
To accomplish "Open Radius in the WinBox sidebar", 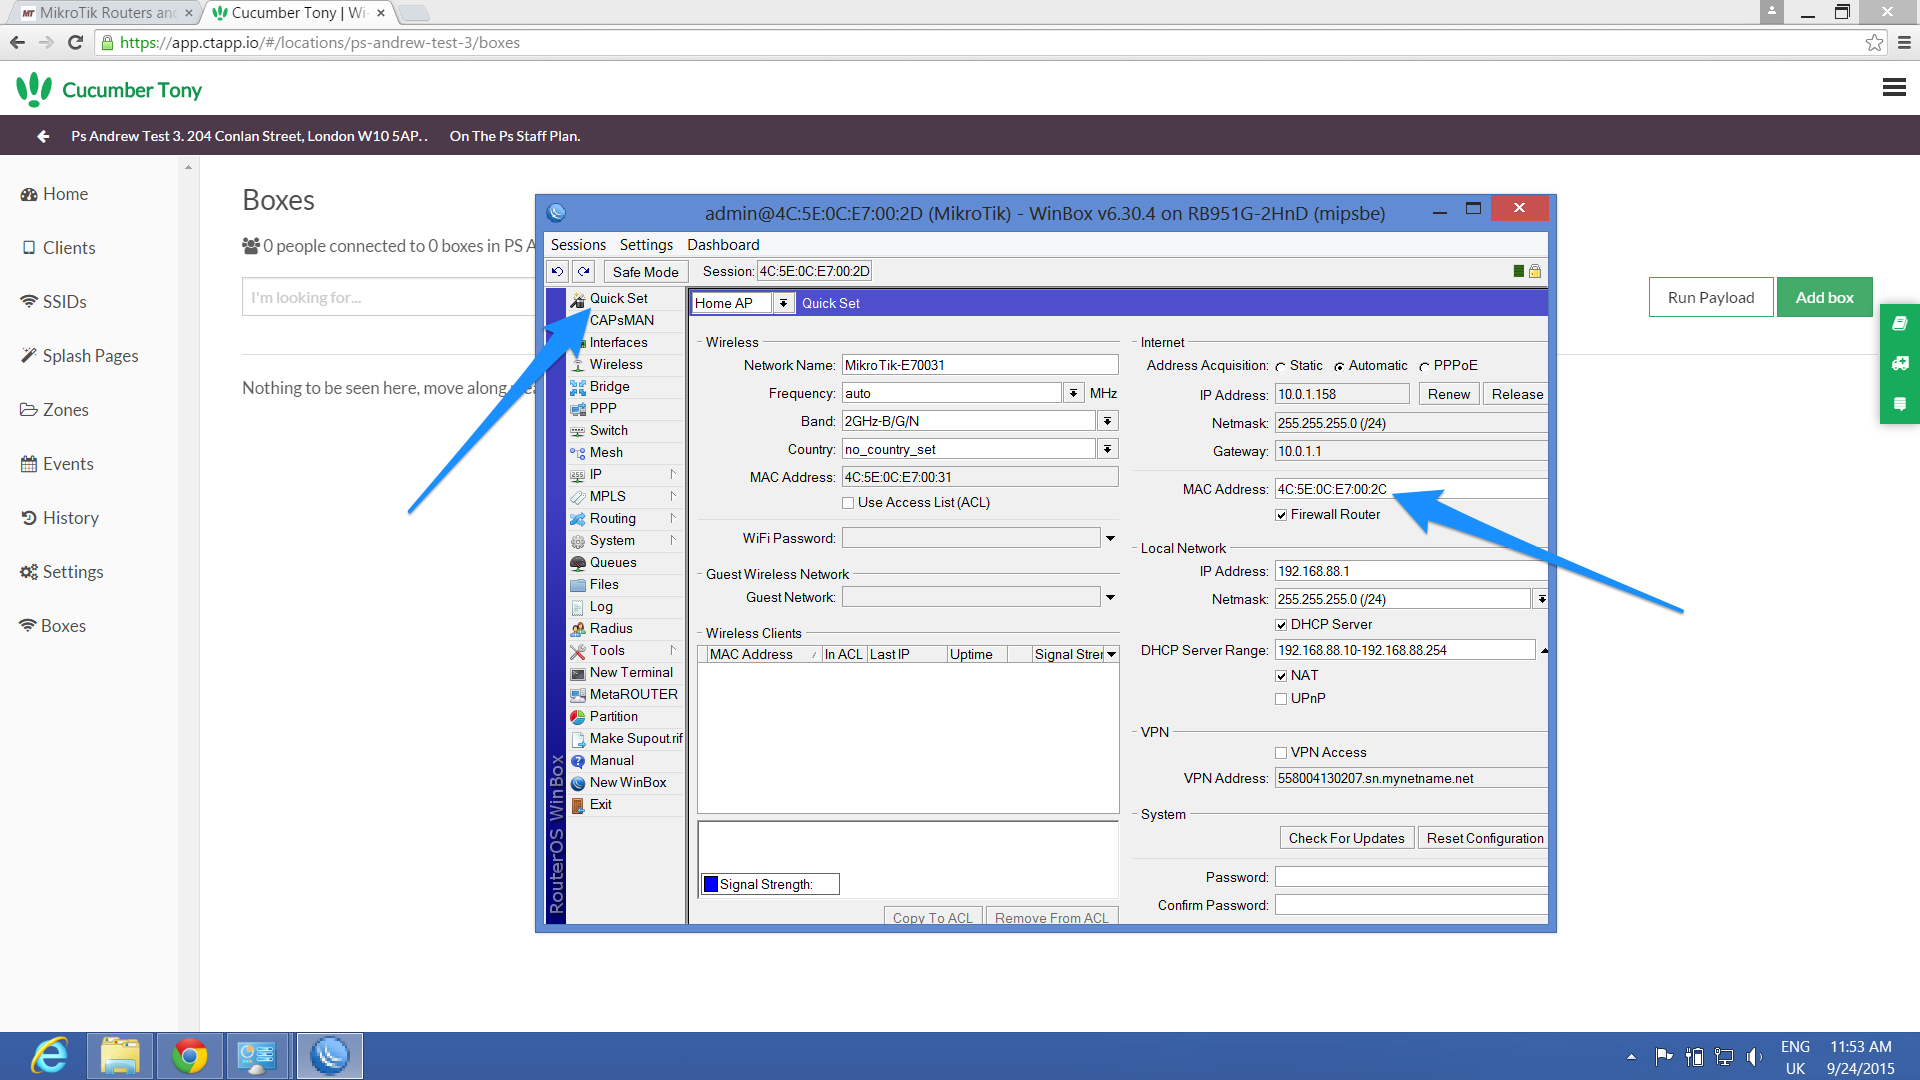I will tap(611, 628).
